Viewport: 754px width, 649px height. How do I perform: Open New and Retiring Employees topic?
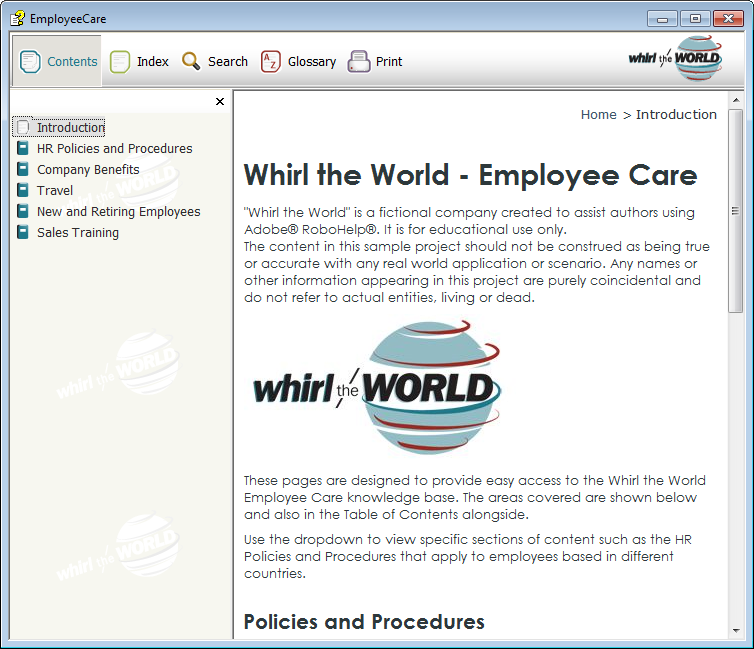(x=118, y=212)
